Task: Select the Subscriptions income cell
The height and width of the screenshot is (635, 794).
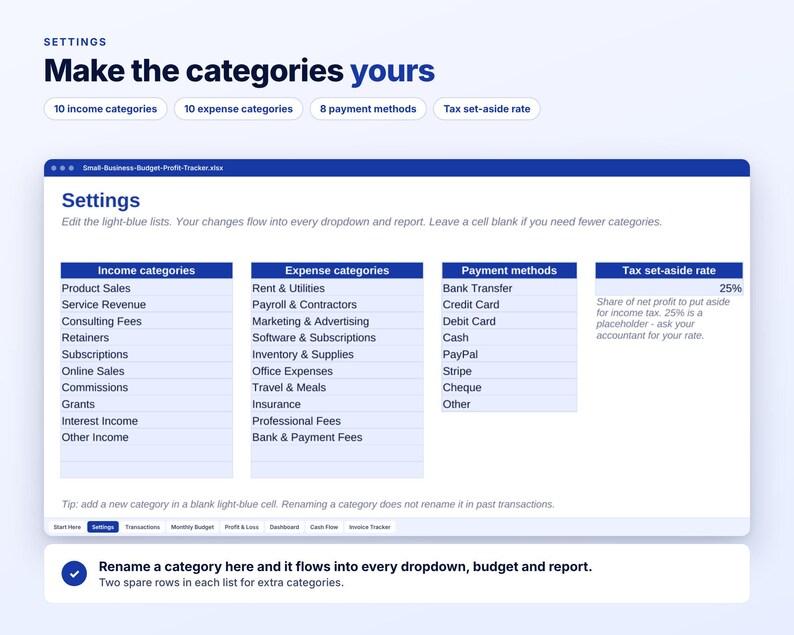Action: (146, 354)
